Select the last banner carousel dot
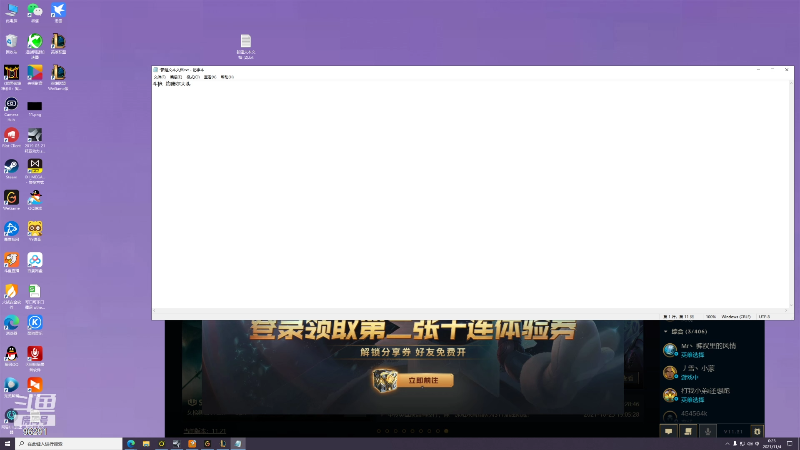Image resolution: width=800 pixels, height=450 pixels. (x=446, y=431)
